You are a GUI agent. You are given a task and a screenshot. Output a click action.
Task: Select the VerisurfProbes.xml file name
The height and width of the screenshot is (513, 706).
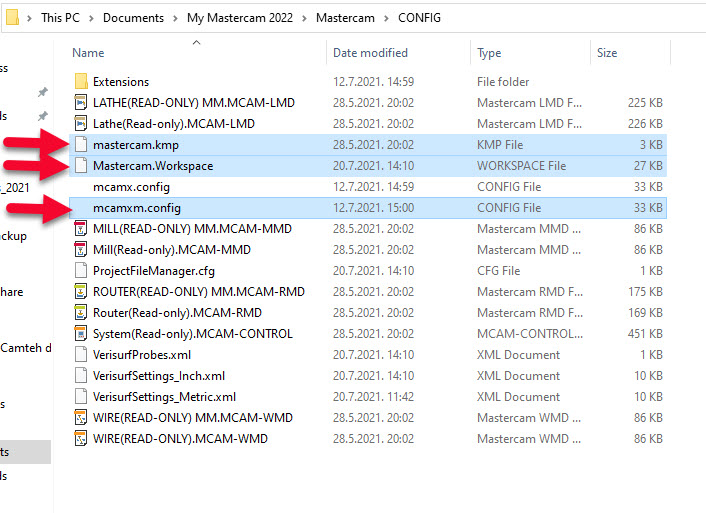click(x=142, y=355)
